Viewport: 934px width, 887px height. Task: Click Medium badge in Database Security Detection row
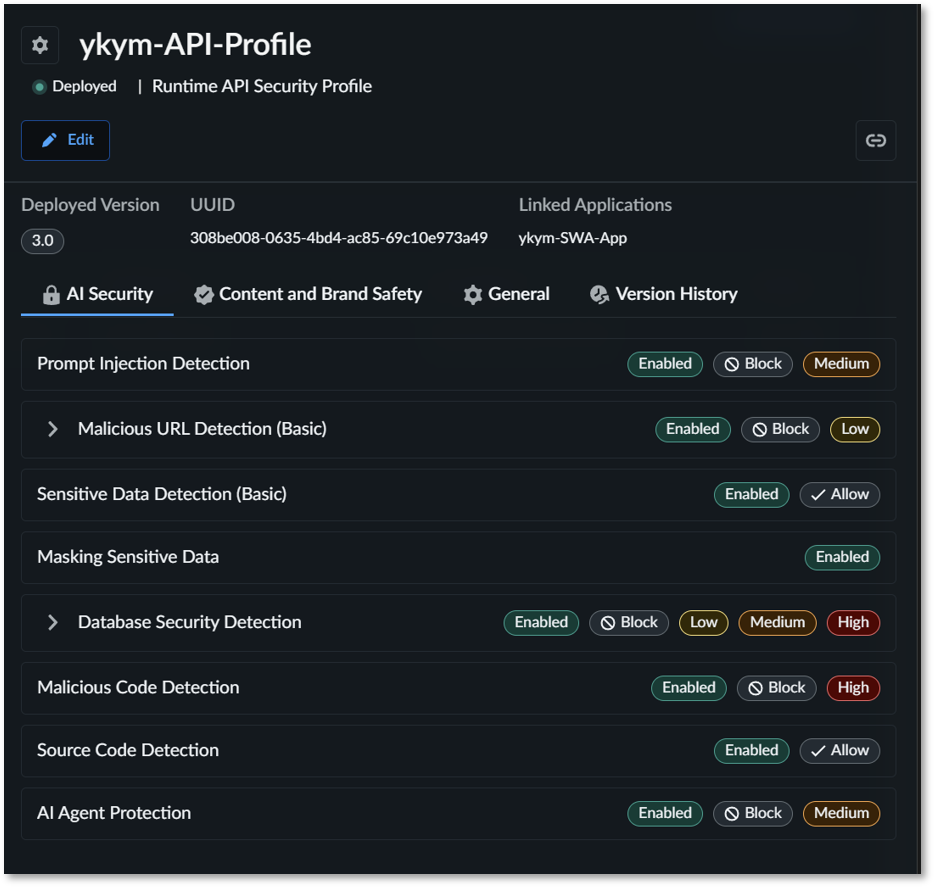pos(777,623)
